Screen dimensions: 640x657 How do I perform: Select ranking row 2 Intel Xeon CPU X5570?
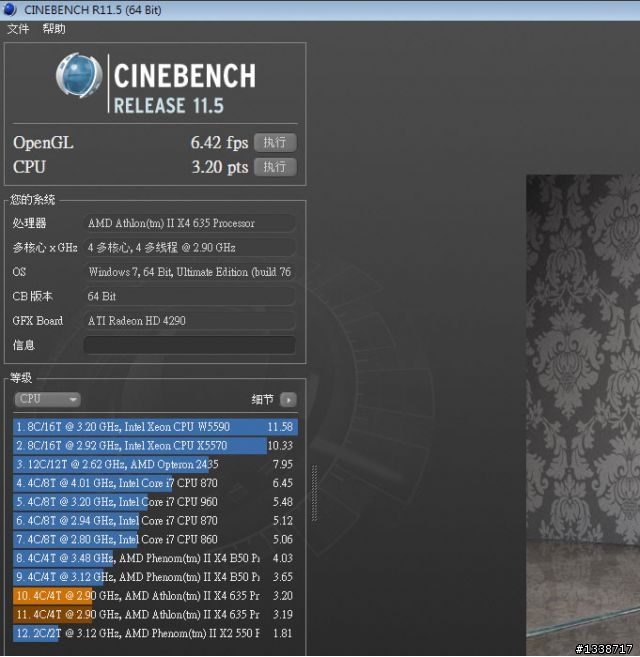[x=155, y=445]
